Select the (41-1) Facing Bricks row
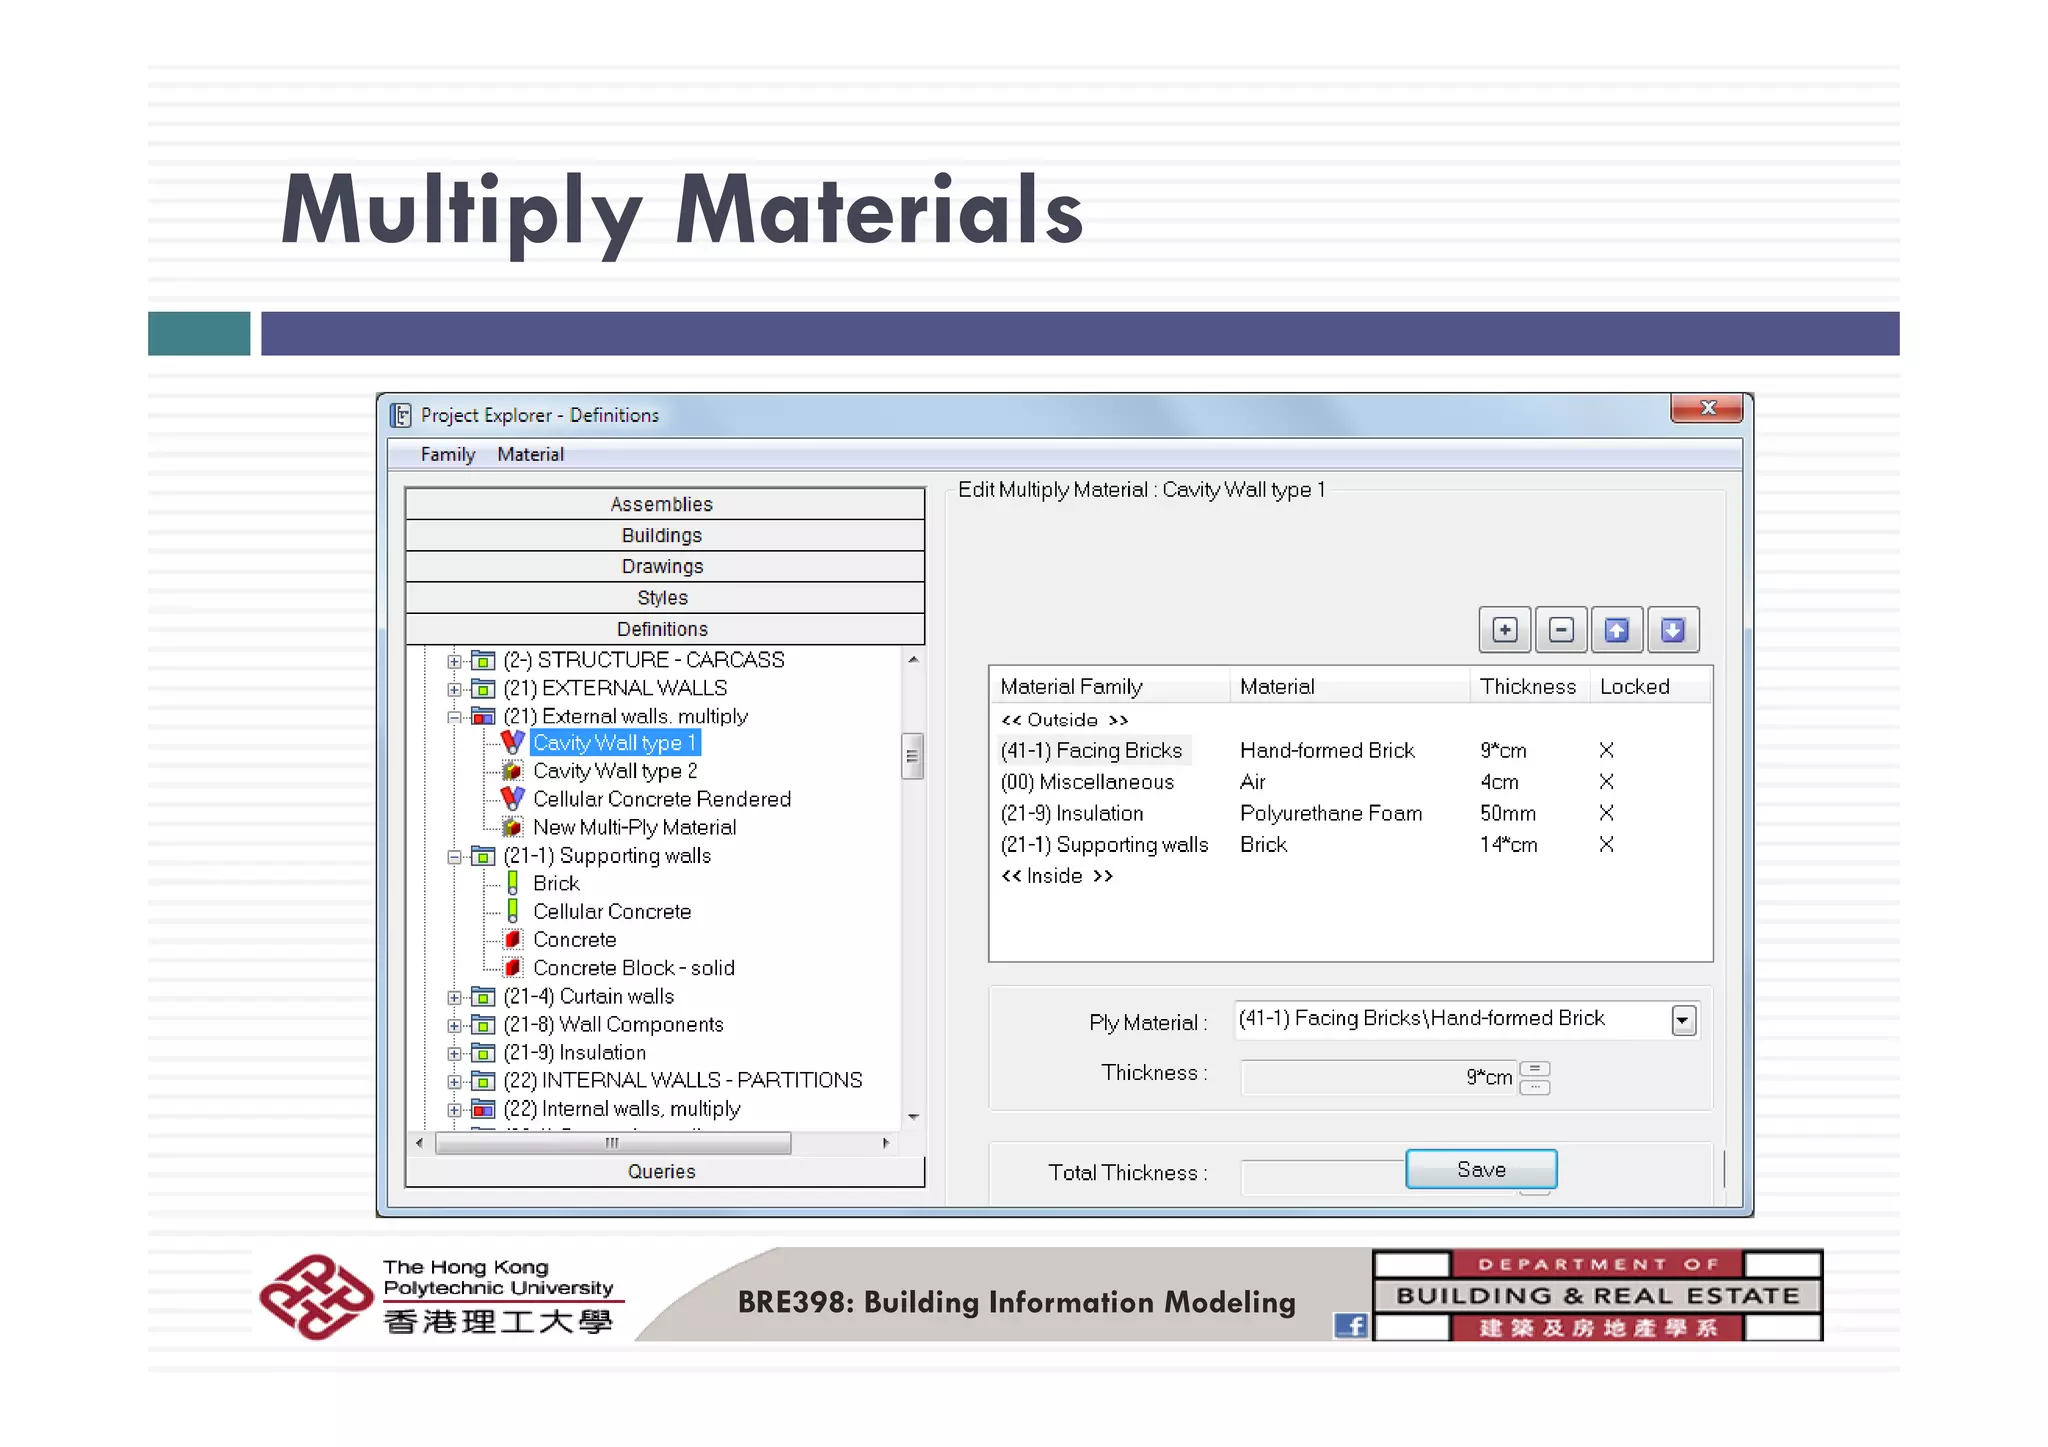Screen dimensions: 2048x1447 tap(1350, 750)
